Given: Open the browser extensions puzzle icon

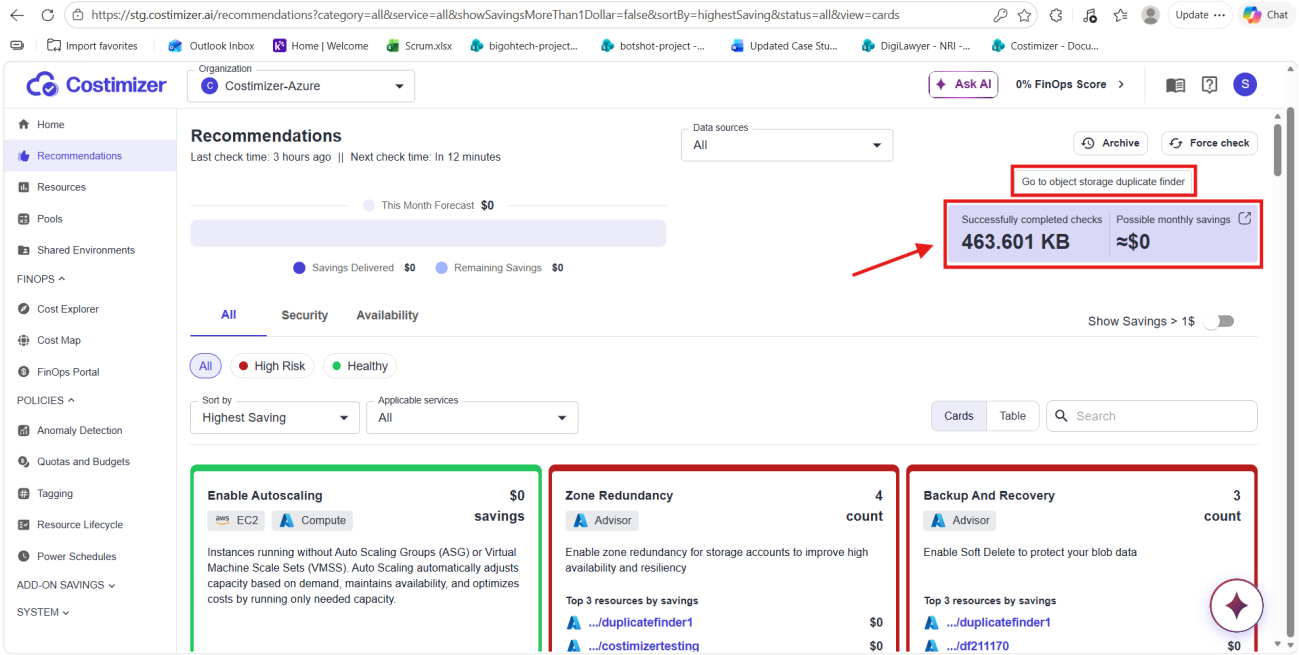Looking at the screenshot, I should click(1056, 15).
